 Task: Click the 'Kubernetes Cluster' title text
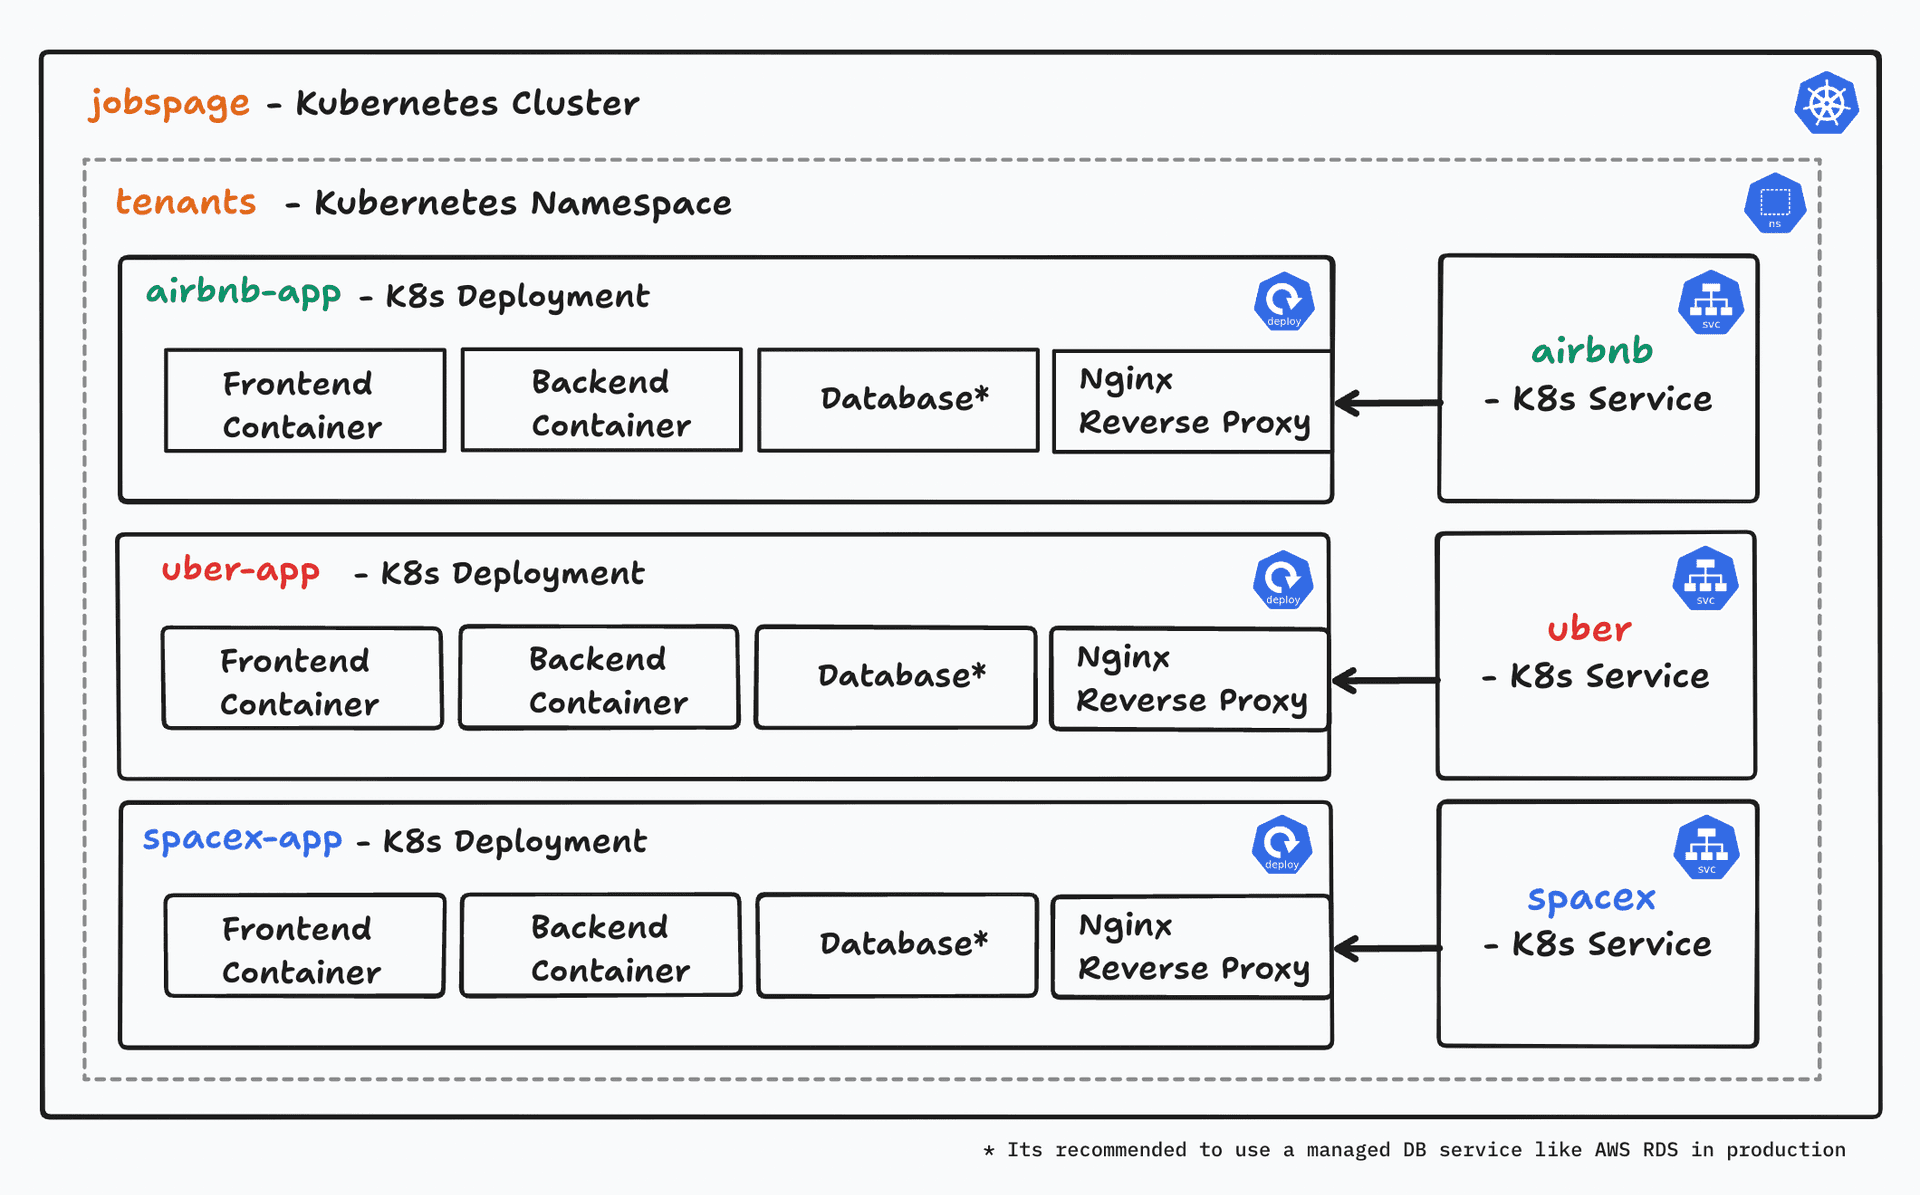click(x=467, y=103)
